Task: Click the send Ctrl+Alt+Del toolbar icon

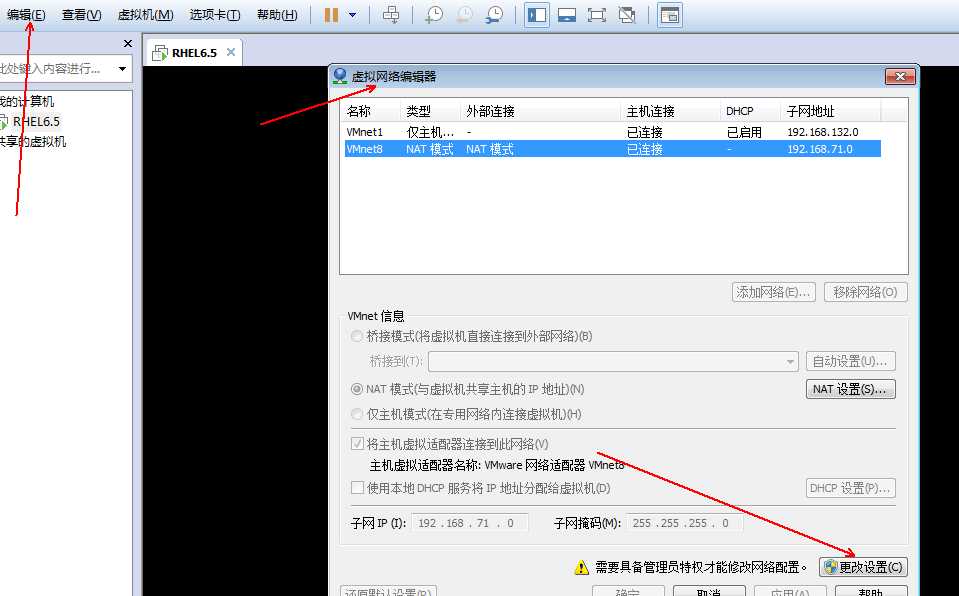Action: click(391, 15)
